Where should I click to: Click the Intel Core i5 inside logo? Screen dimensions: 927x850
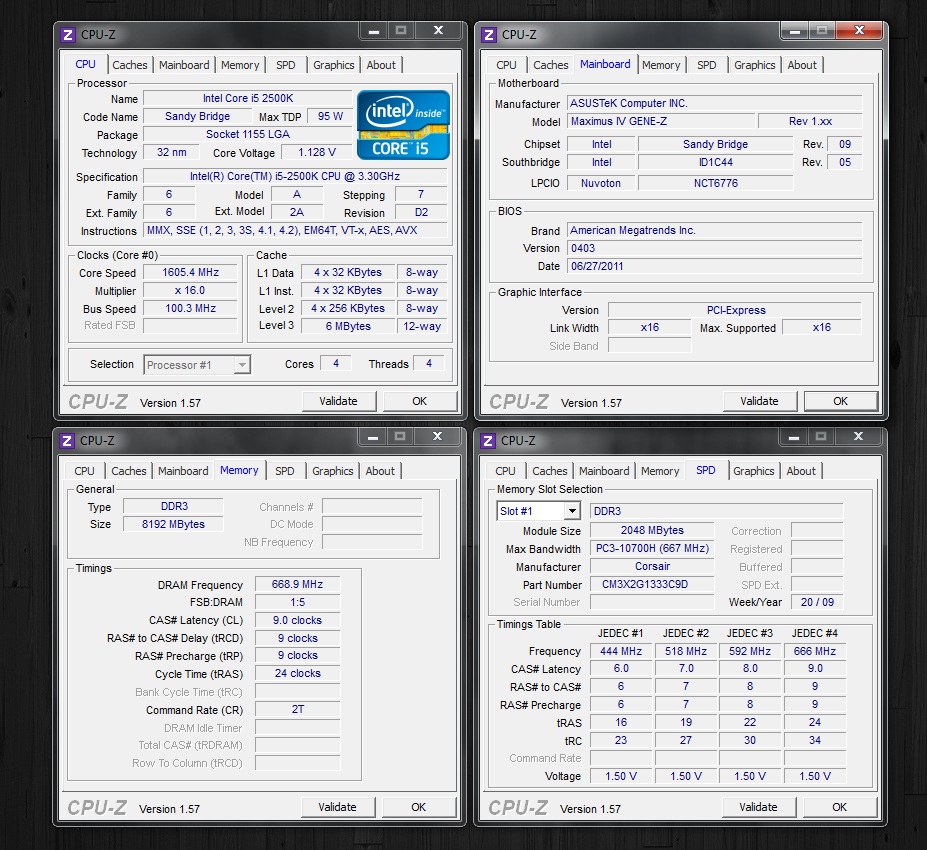coord(404,125)
